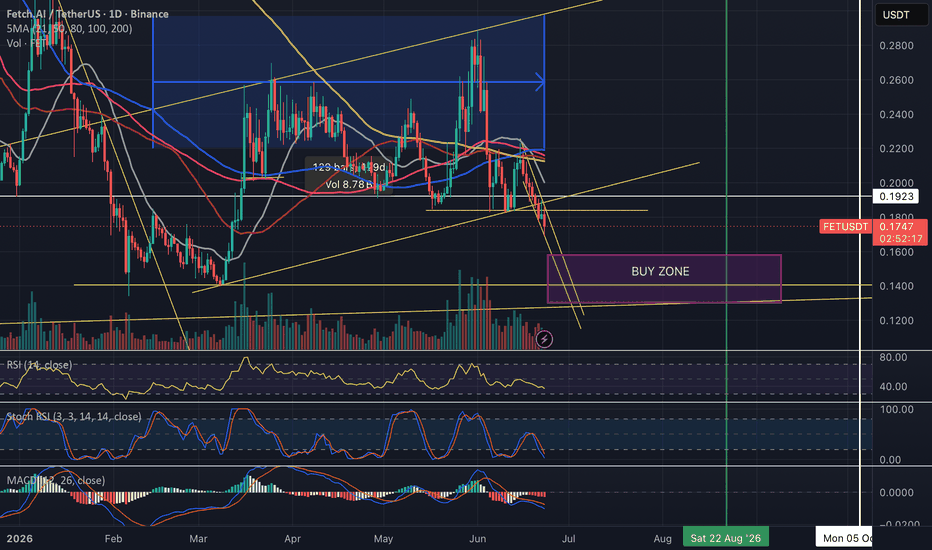Image resolution: width=932 pixels, height=550 pixels.
Task: Click the Apr label on time axis
Action: pos(292,539)
